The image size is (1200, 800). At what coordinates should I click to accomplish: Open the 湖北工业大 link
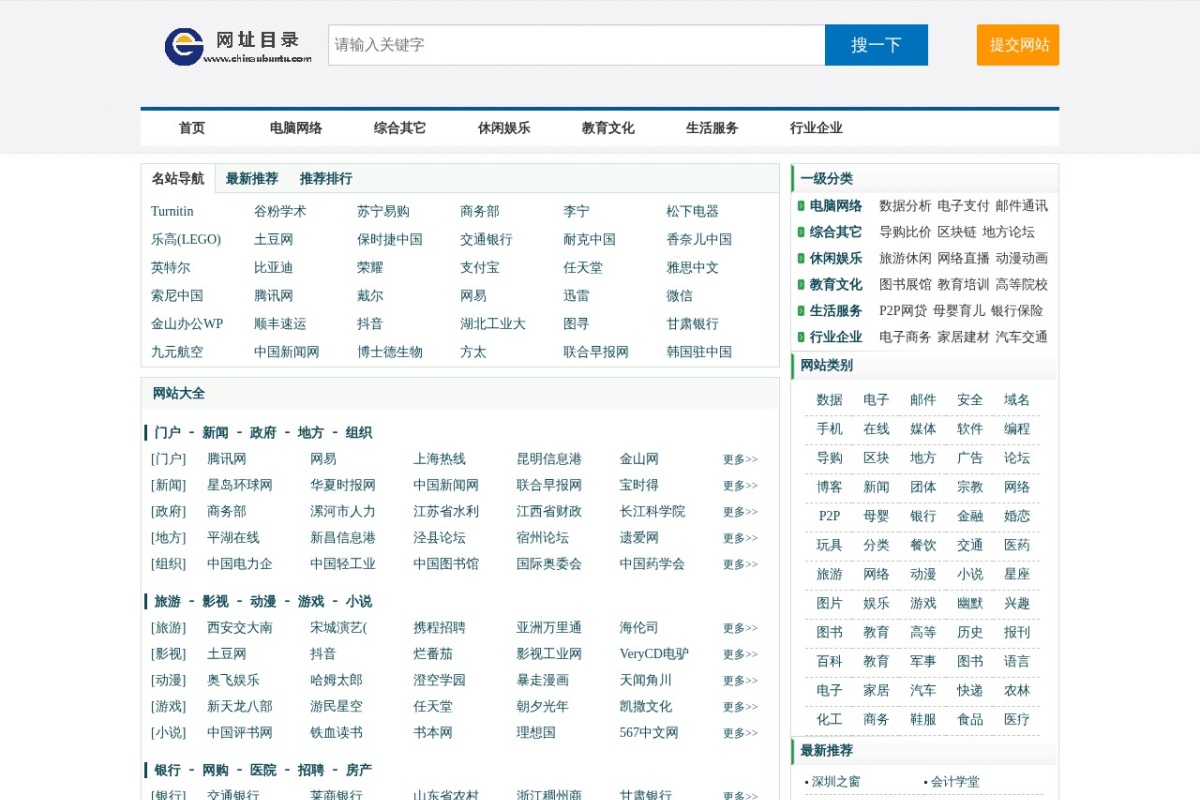493,324
